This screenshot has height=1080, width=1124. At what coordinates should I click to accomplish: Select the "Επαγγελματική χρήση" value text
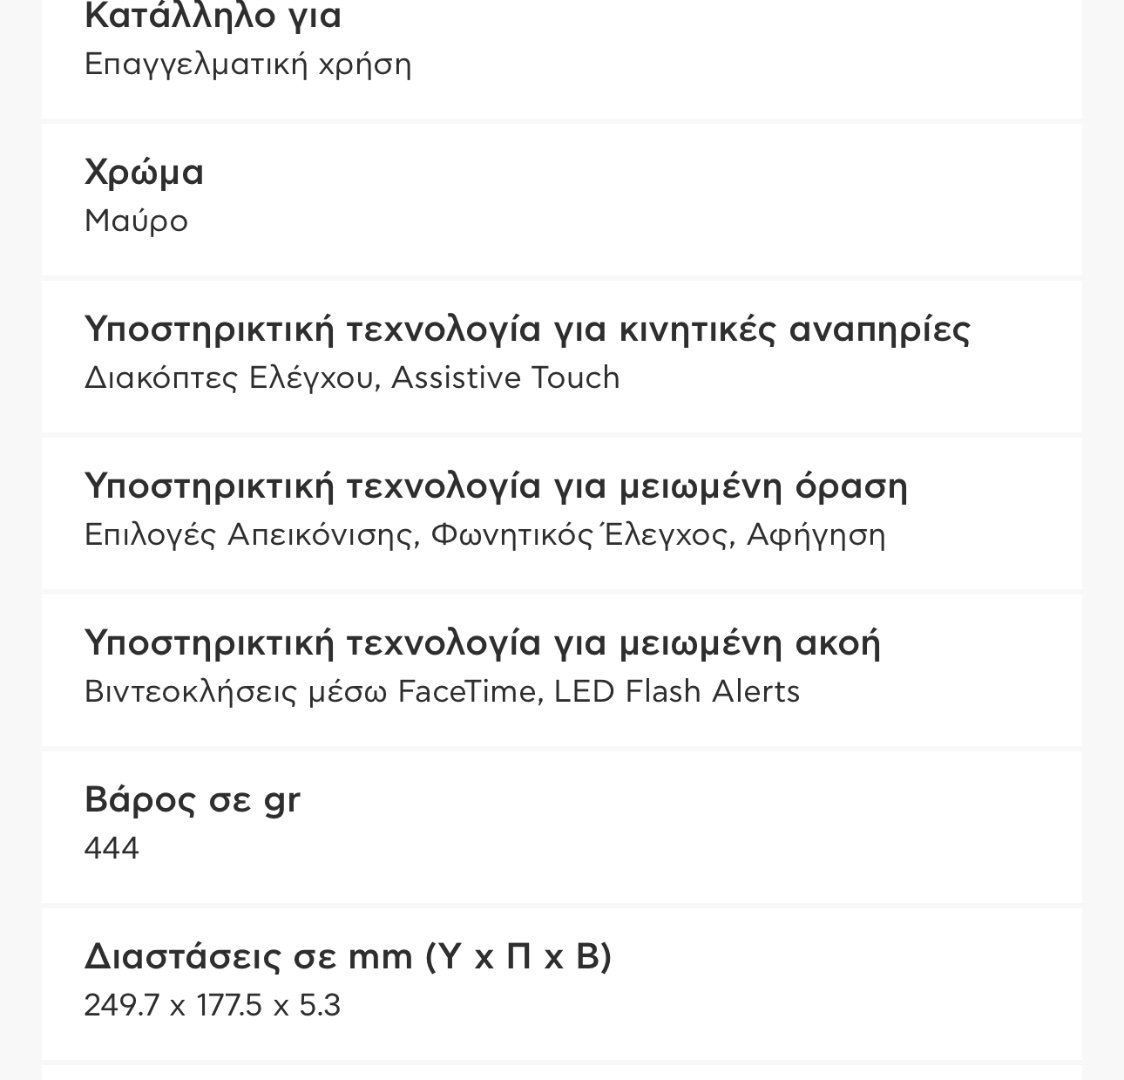coord(248,65)
